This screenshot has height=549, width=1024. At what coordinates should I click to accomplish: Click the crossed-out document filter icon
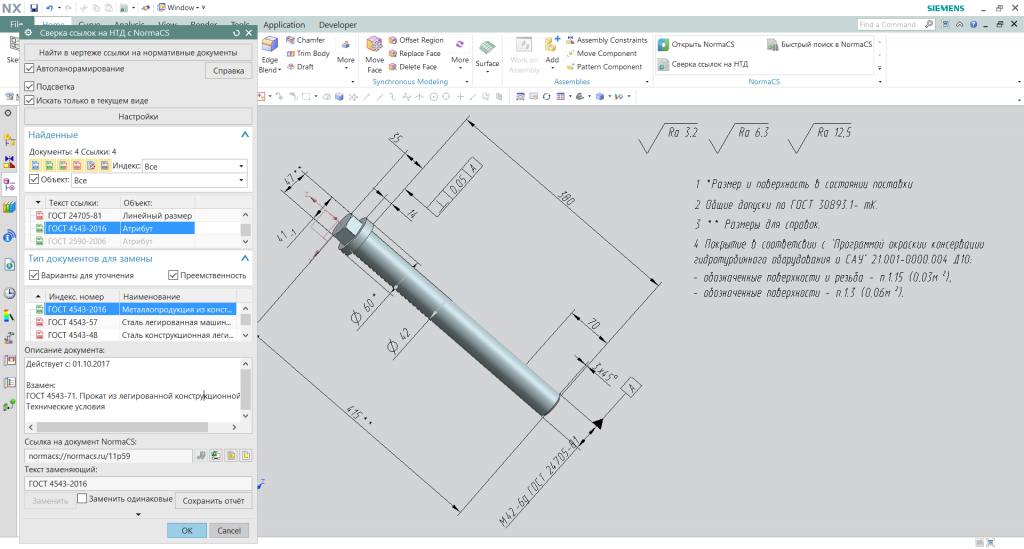click(91, 166)
